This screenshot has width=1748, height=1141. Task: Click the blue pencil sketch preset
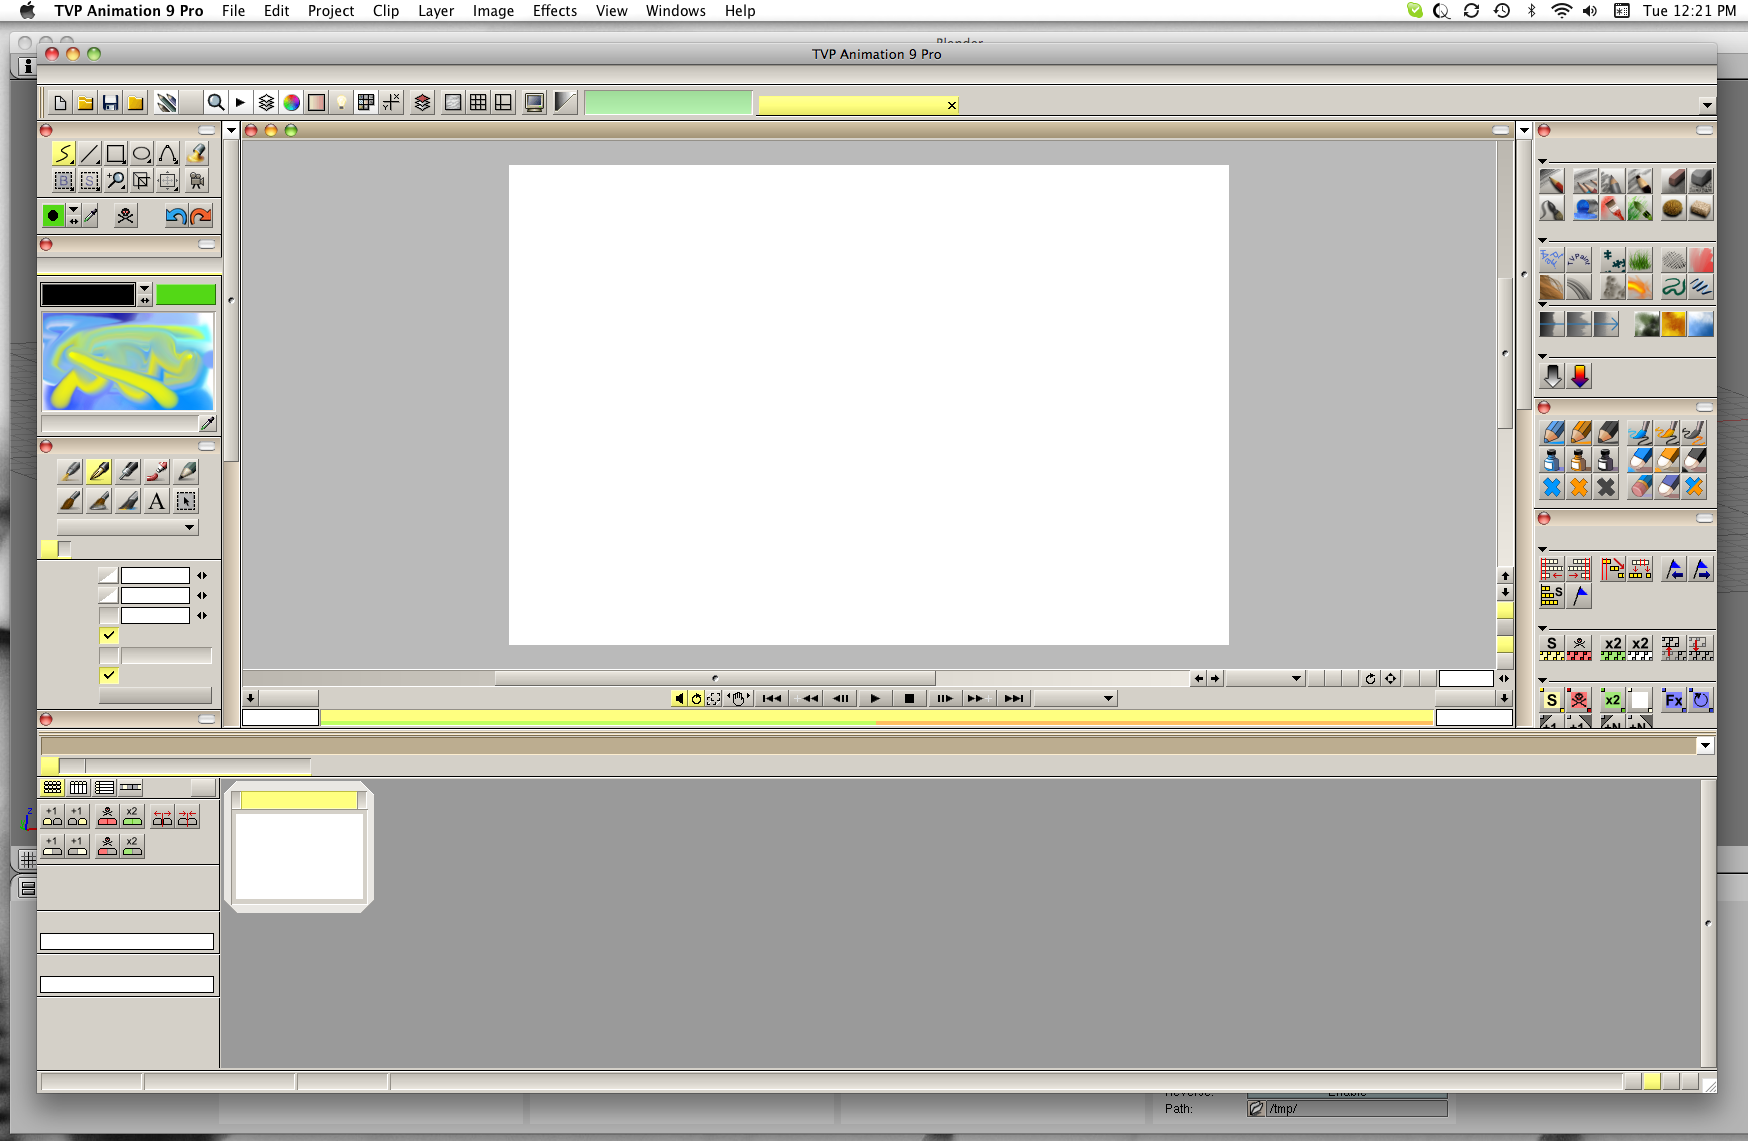point(1553,432)
